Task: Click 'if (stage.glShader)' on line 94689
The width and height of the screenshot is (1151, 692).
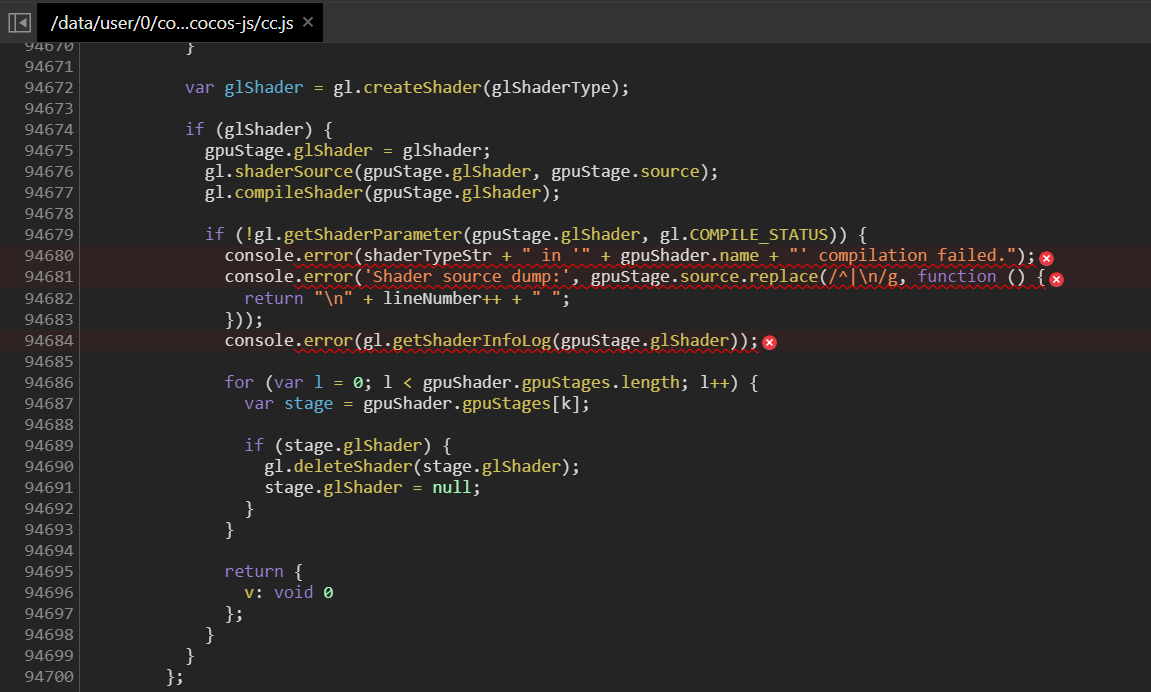Action: (338, 445)
